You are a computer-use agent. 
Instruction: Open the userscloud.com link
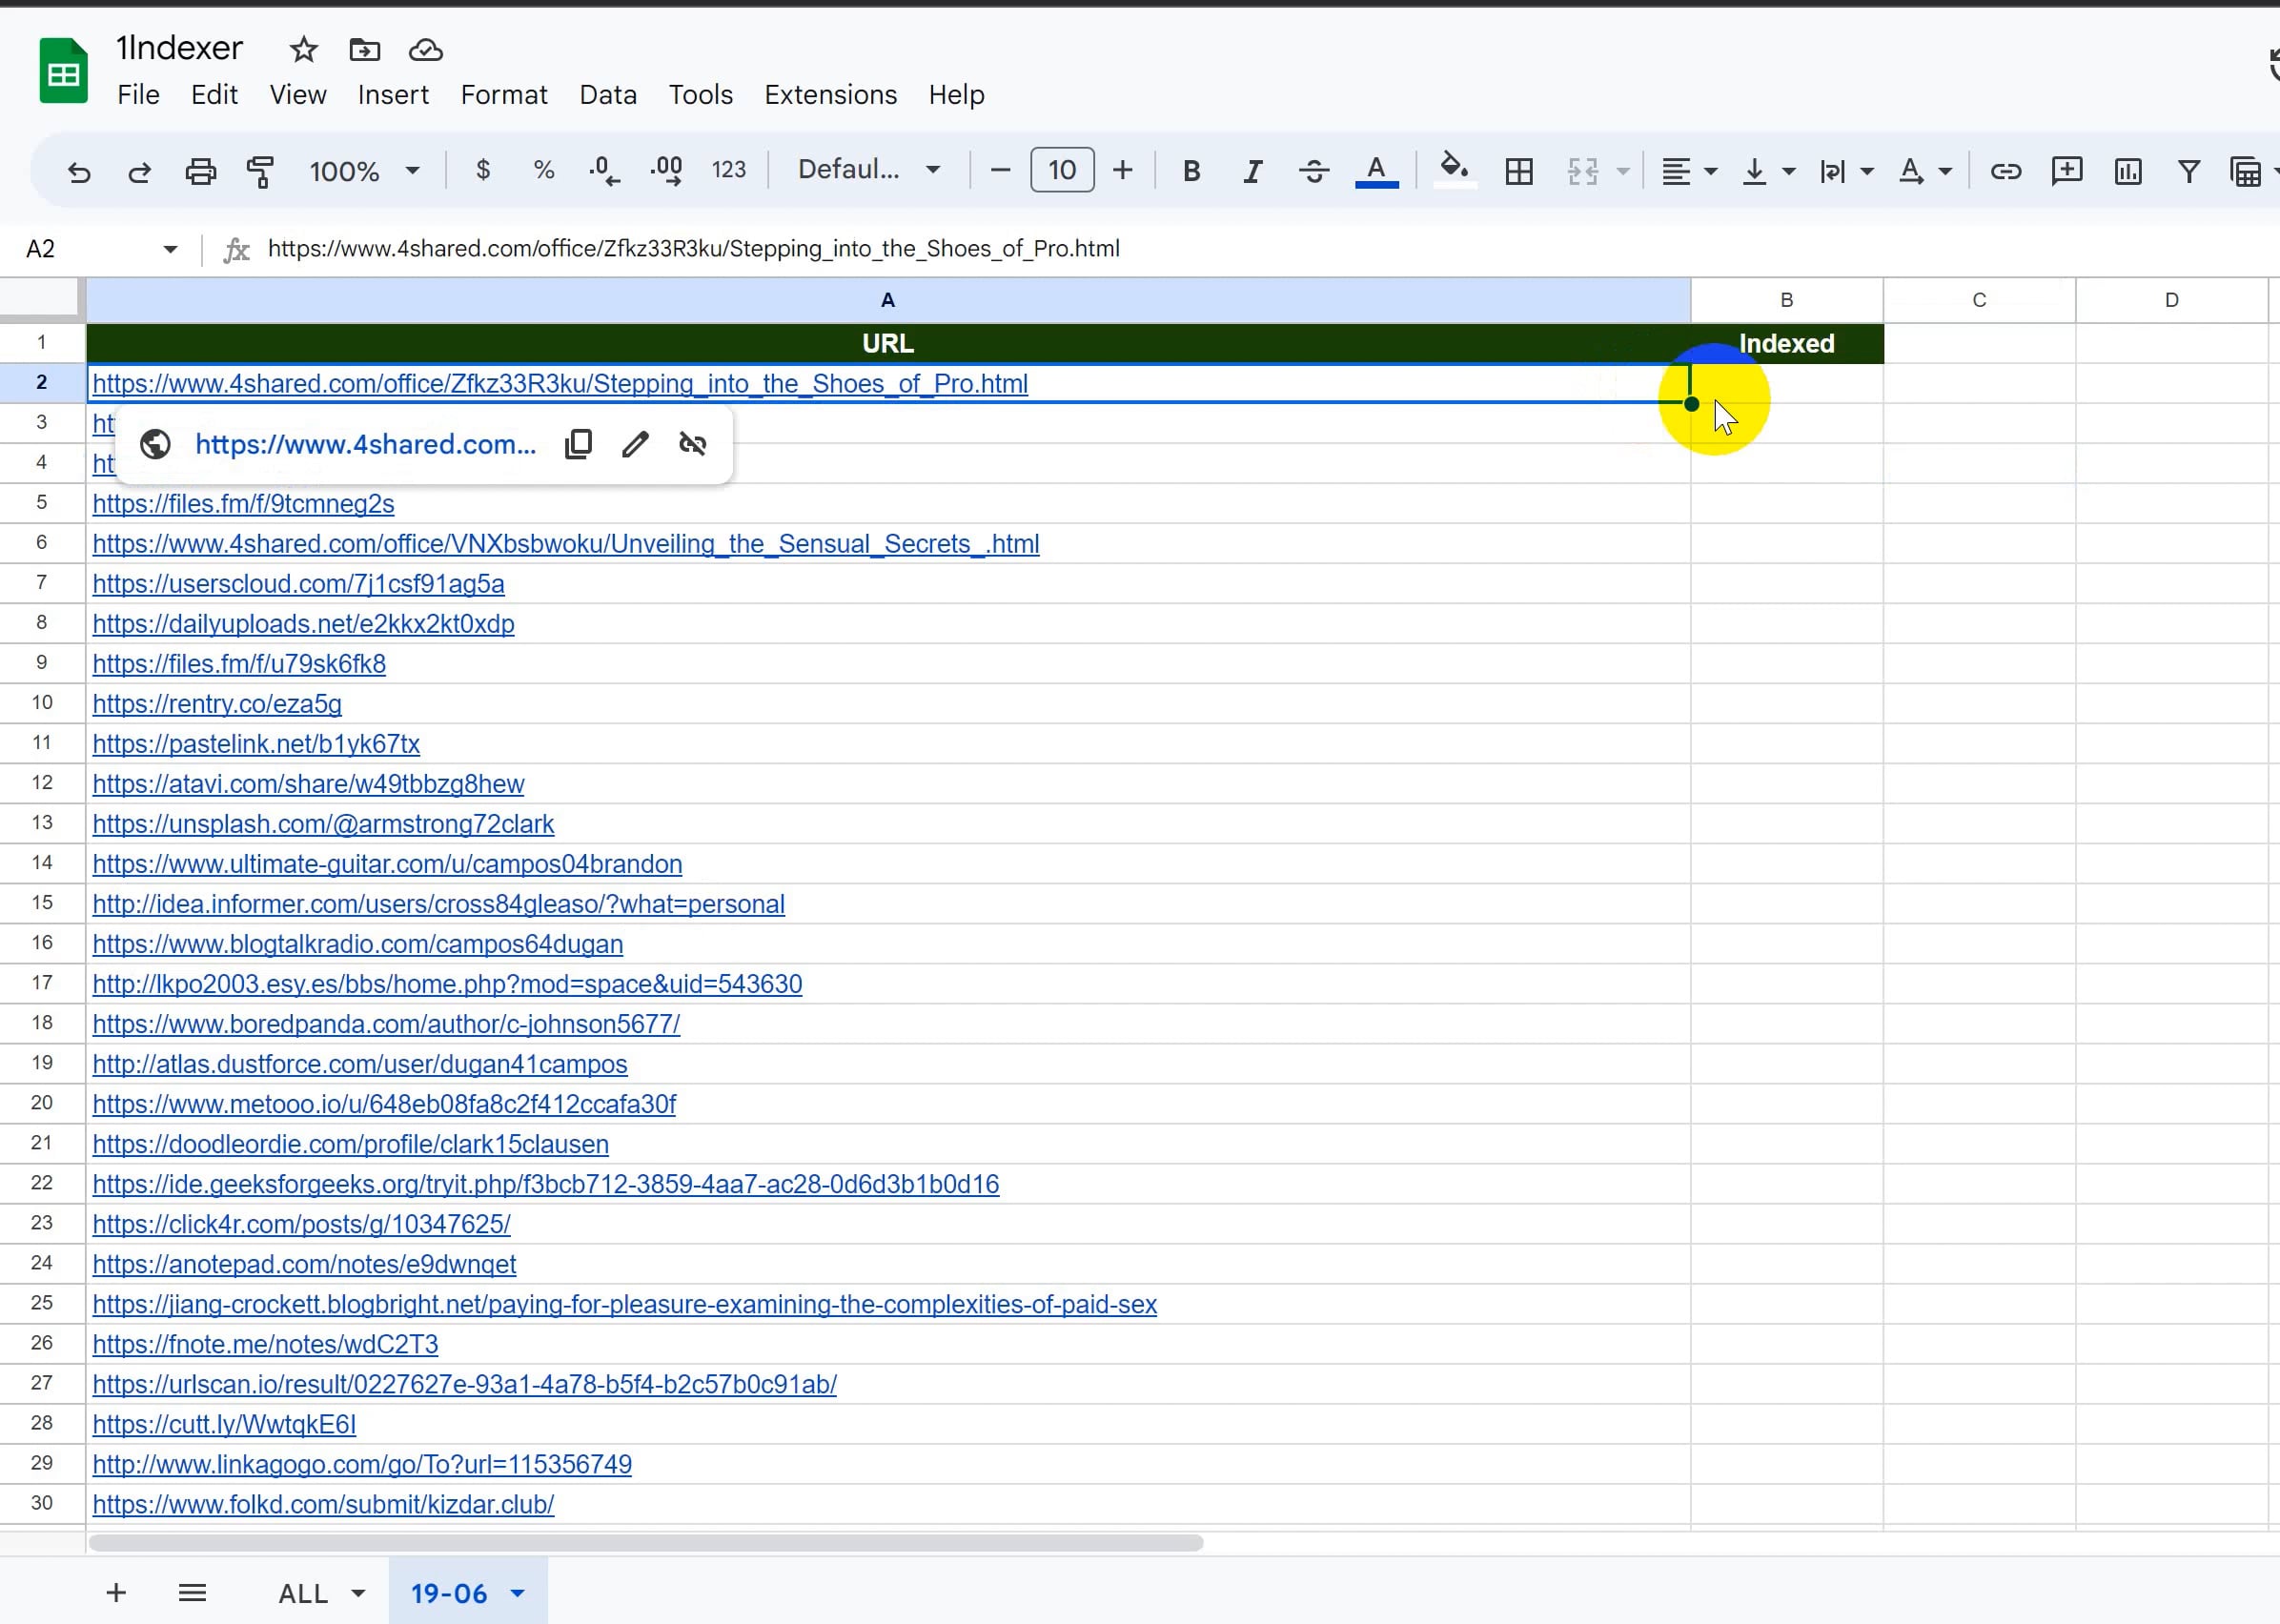[x=298, y=584]
